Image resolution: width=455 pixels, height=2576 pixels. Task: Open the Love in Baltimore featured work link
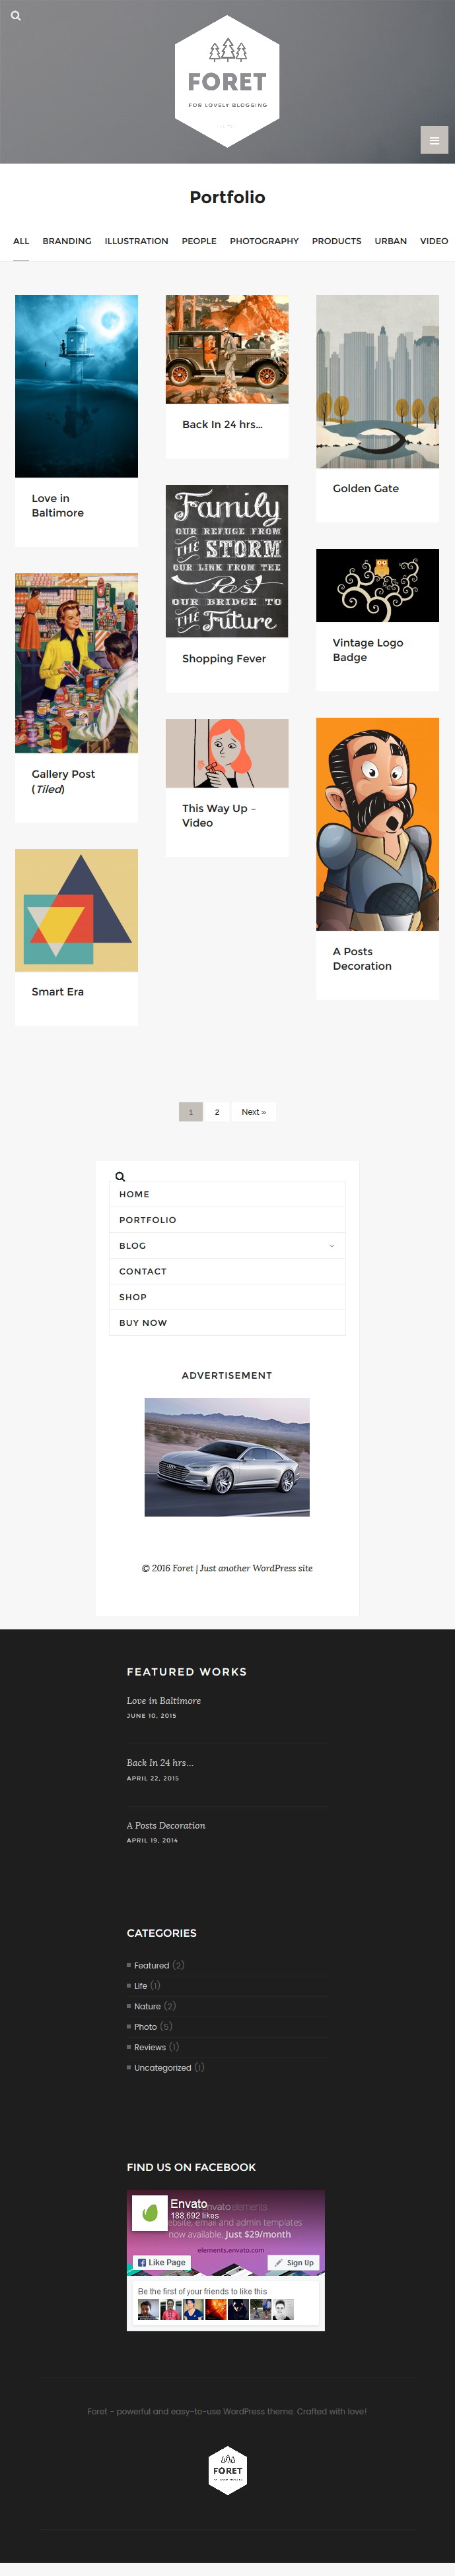164,1700
